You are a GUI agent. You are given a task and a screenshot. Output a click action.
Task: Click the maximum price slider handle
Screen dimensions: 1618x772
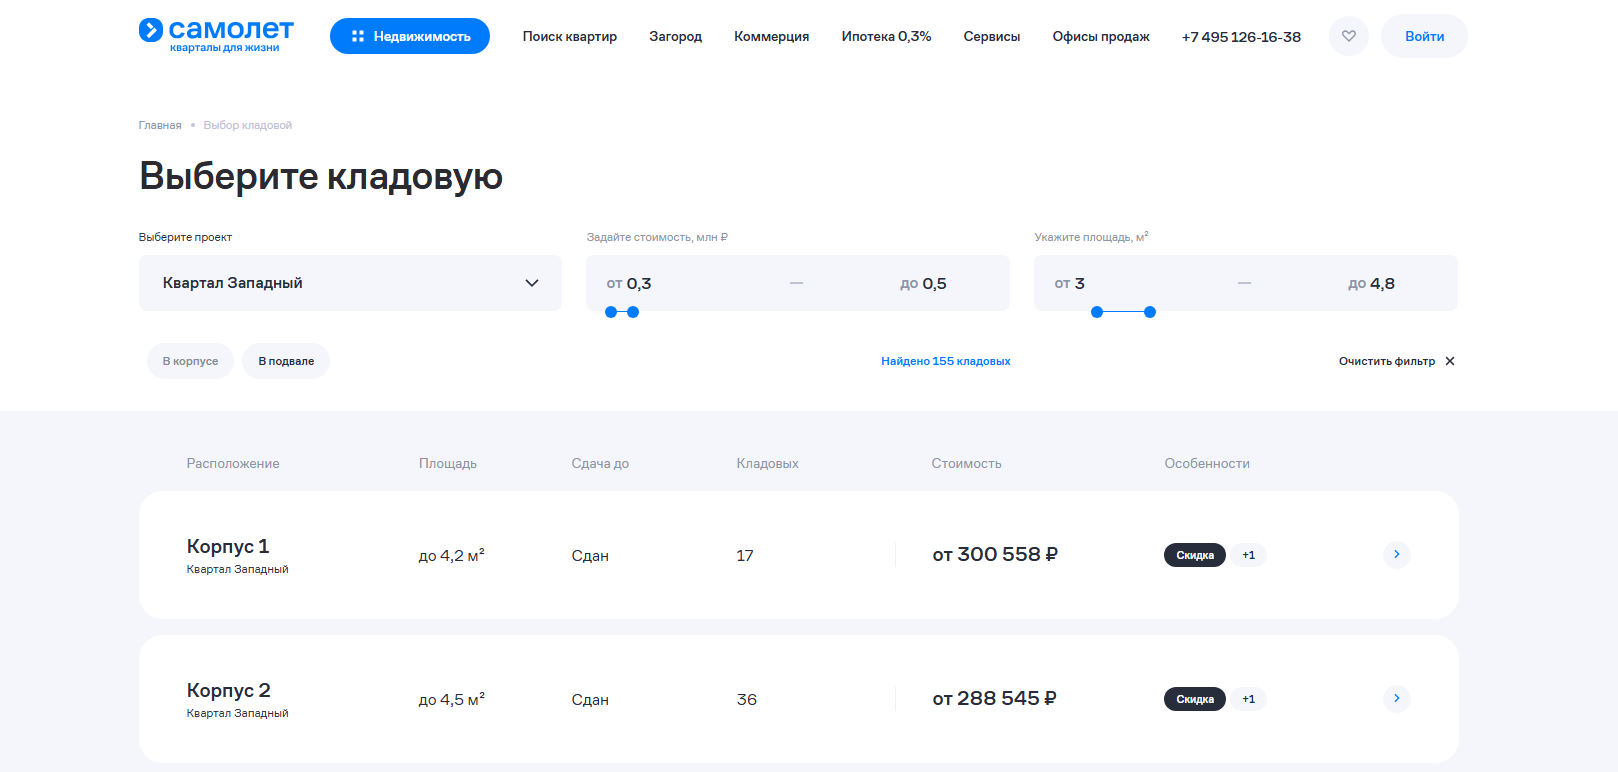click(x=633, y=312)
